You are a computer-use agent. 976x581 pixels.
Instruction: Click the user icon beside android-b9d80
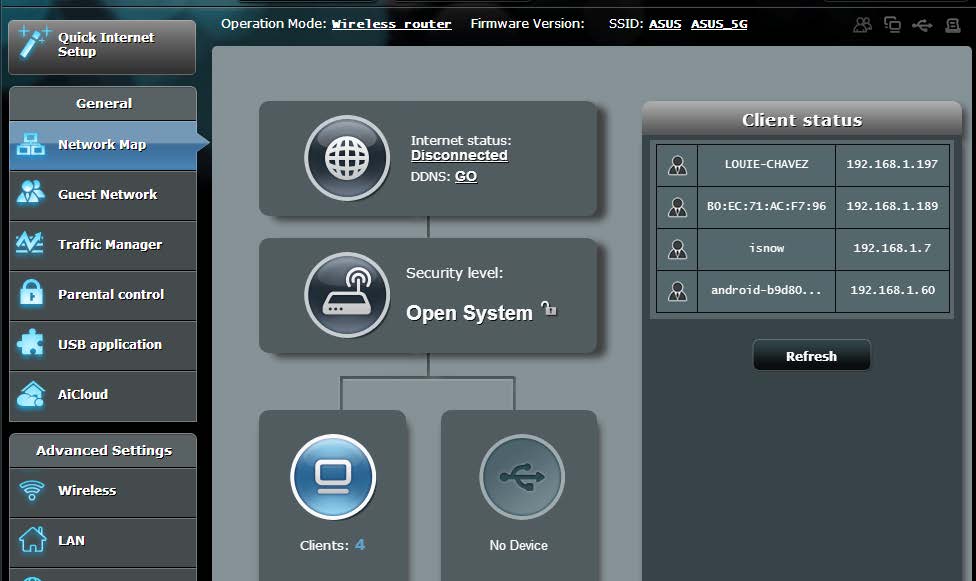(x=677, y=291)
